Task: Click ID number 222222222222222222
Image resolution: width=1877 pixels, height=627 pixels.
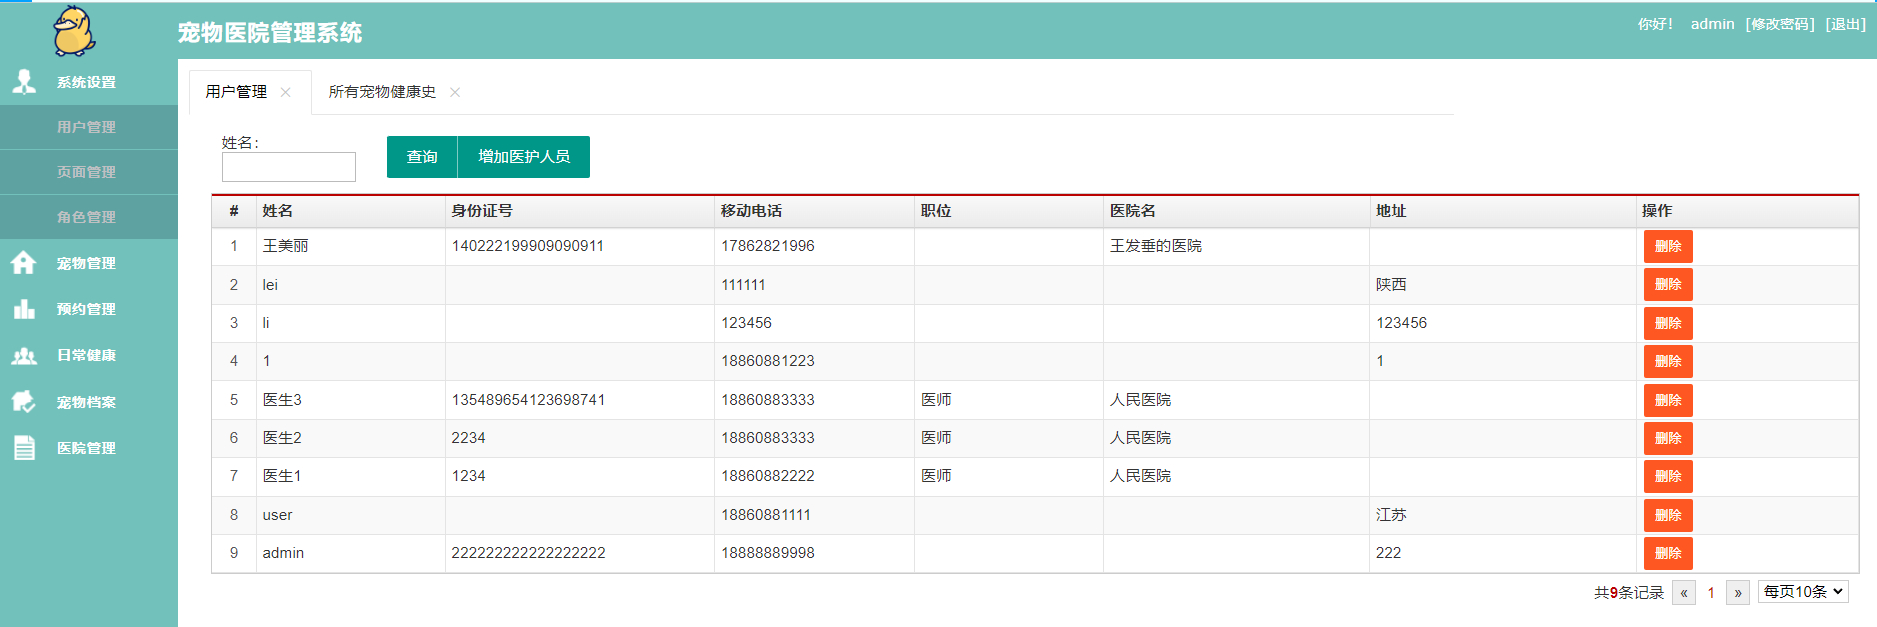Action: [528, 553]
